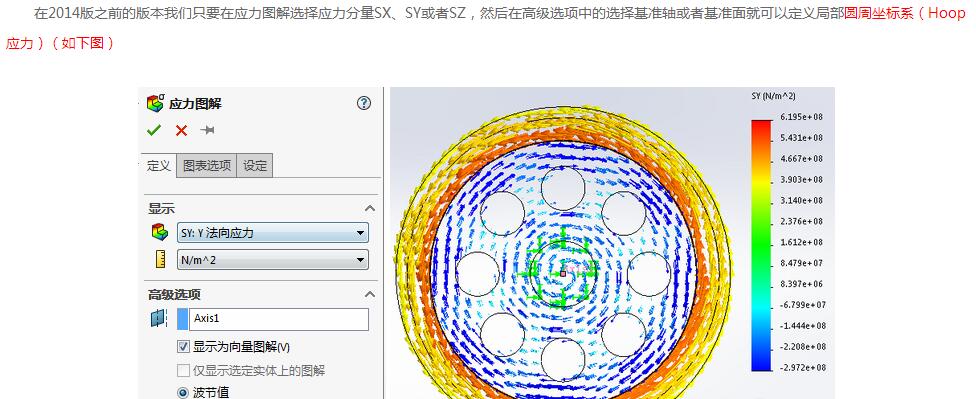976x399 pixels.
Task: Click the legend minimum value -2.972e+08
Action: pos(802,367)
